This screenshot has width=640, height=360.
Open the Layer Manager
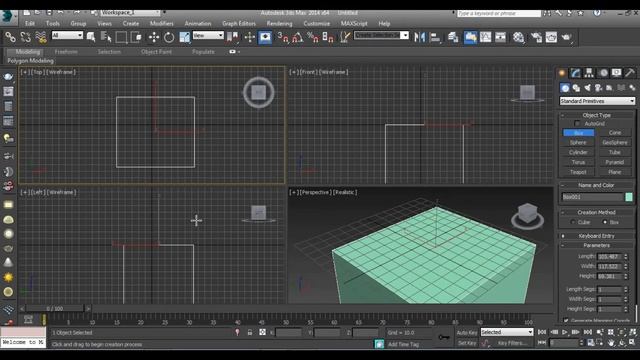click(x=453, y=37)
